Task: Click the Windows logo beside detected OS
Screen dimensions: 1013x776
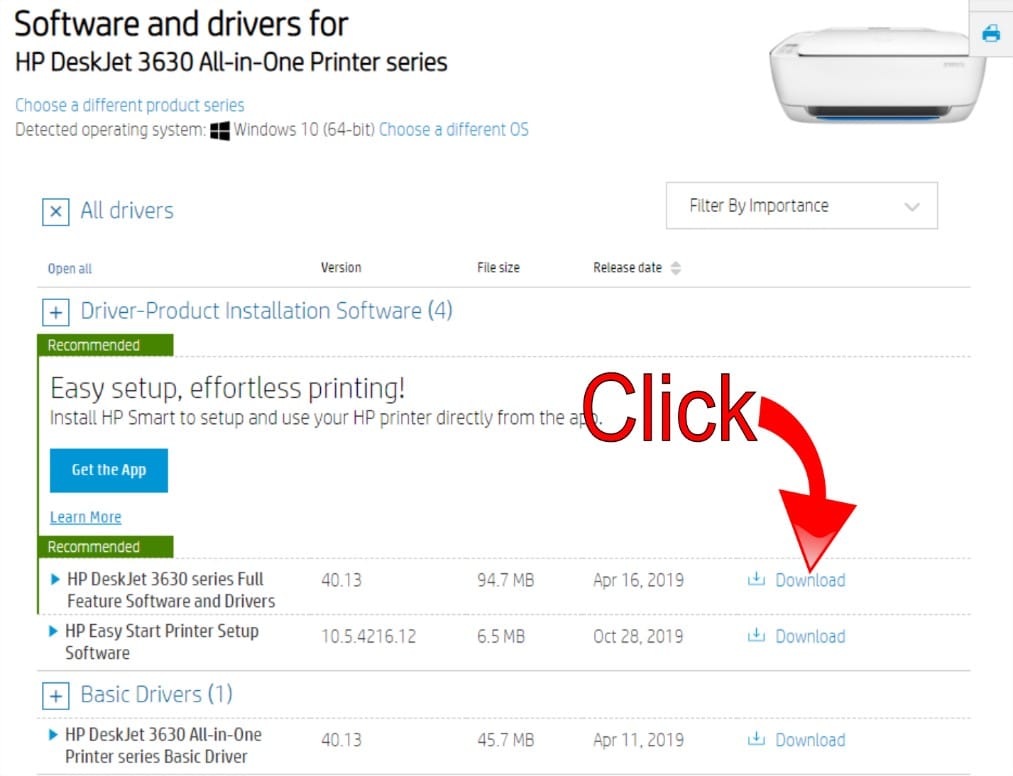Action: pos(220,131)
